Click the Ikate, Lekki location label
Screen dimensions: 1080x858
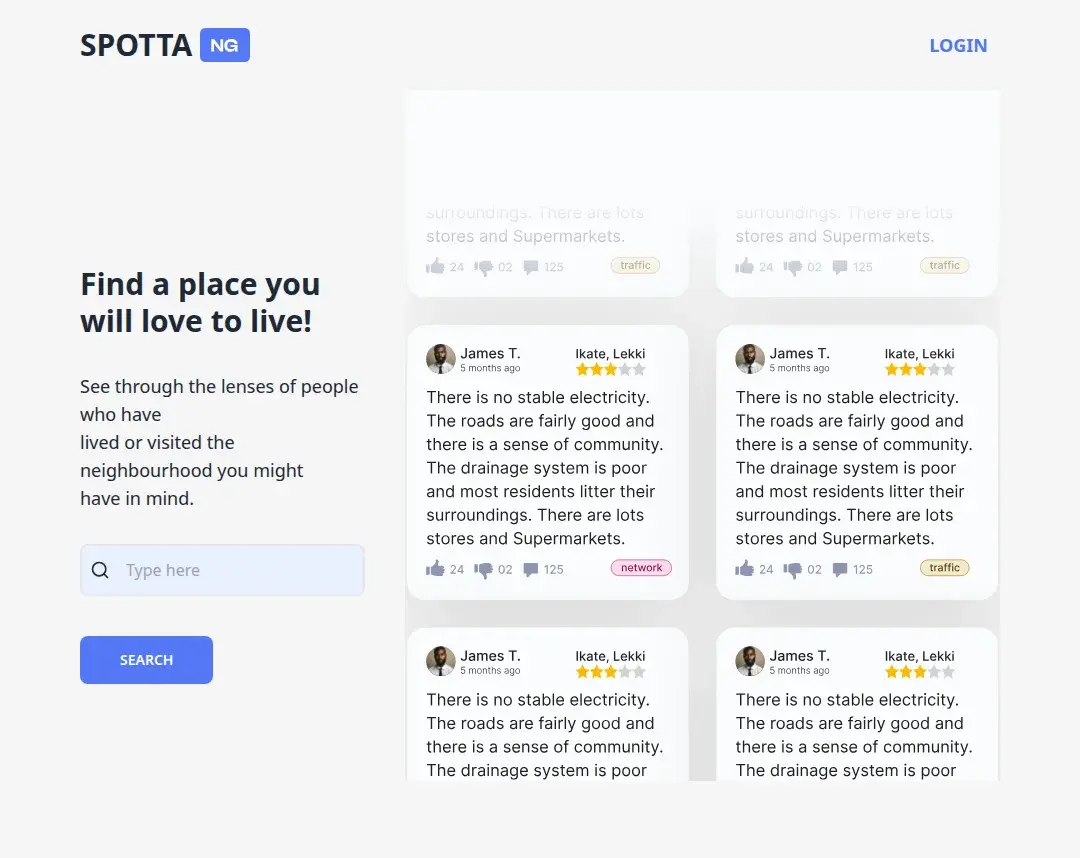610,353
